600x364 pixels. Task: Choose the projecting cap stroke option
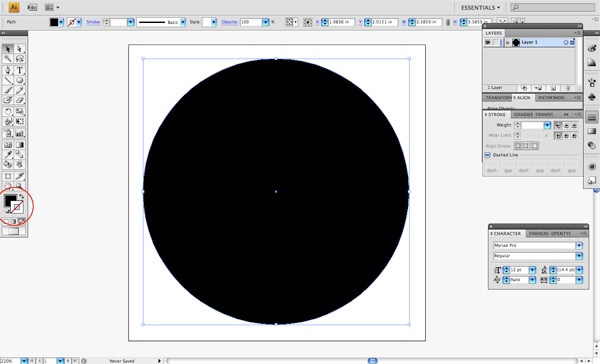click(x=574, y=125)
